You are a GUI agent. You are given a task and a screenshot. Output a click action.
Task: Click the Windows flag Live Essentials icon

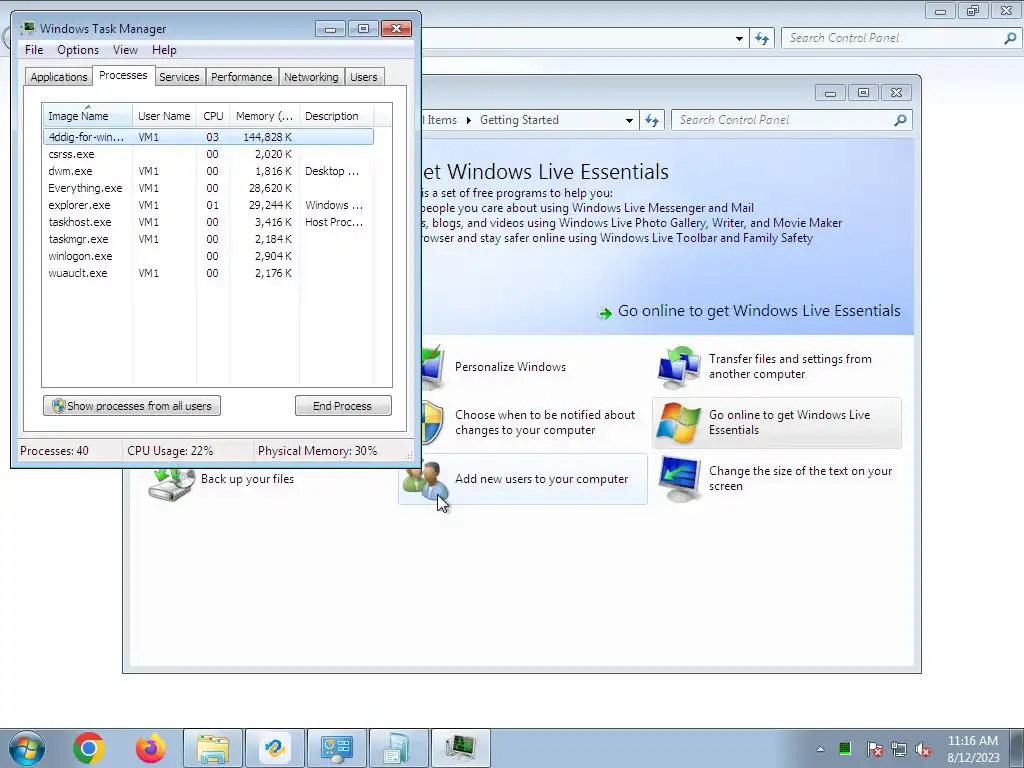pyautogui.click(x=678, y=423)
